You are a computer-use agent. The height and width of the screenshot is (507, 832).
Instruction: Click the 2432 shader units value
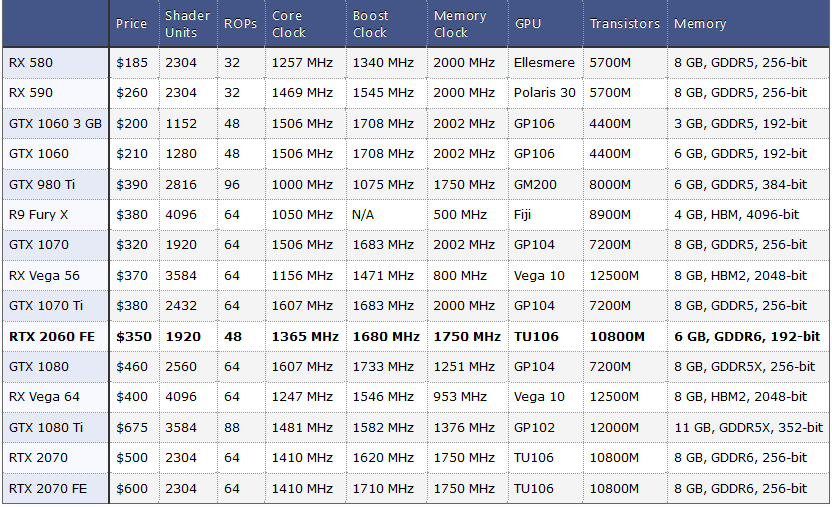pos(181,305)
